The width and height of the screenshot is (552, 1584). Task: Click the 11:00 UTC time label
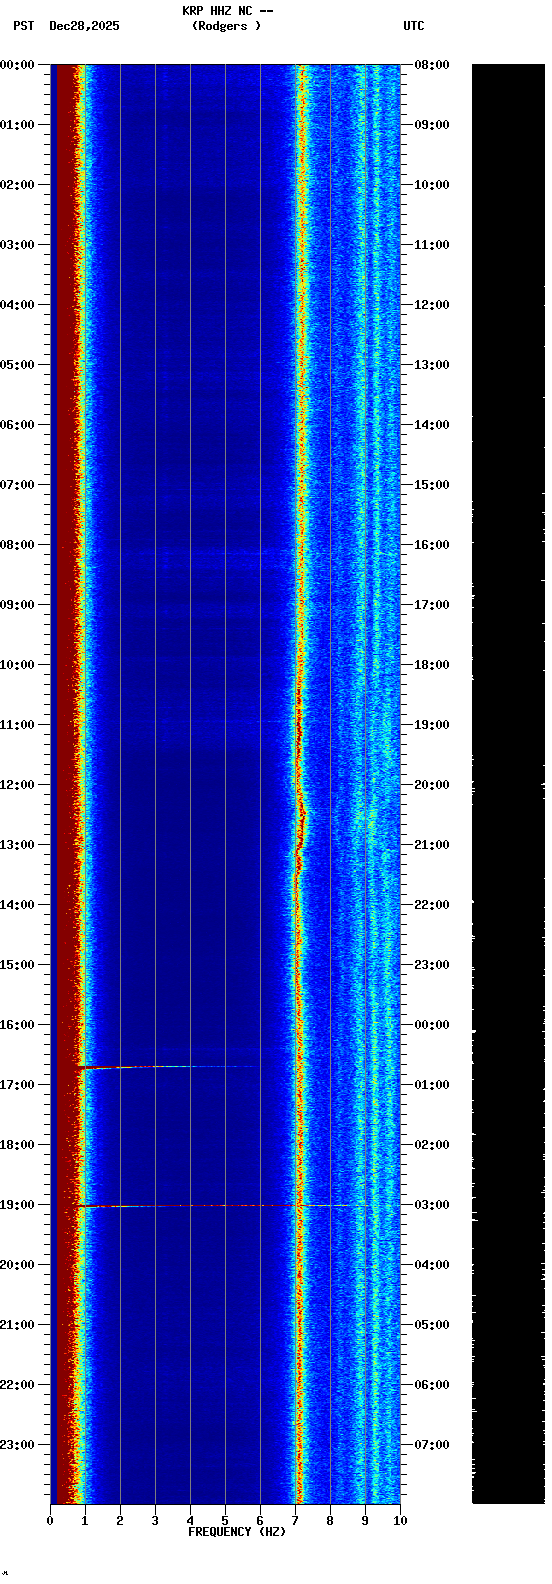click(x=432, y=245)
